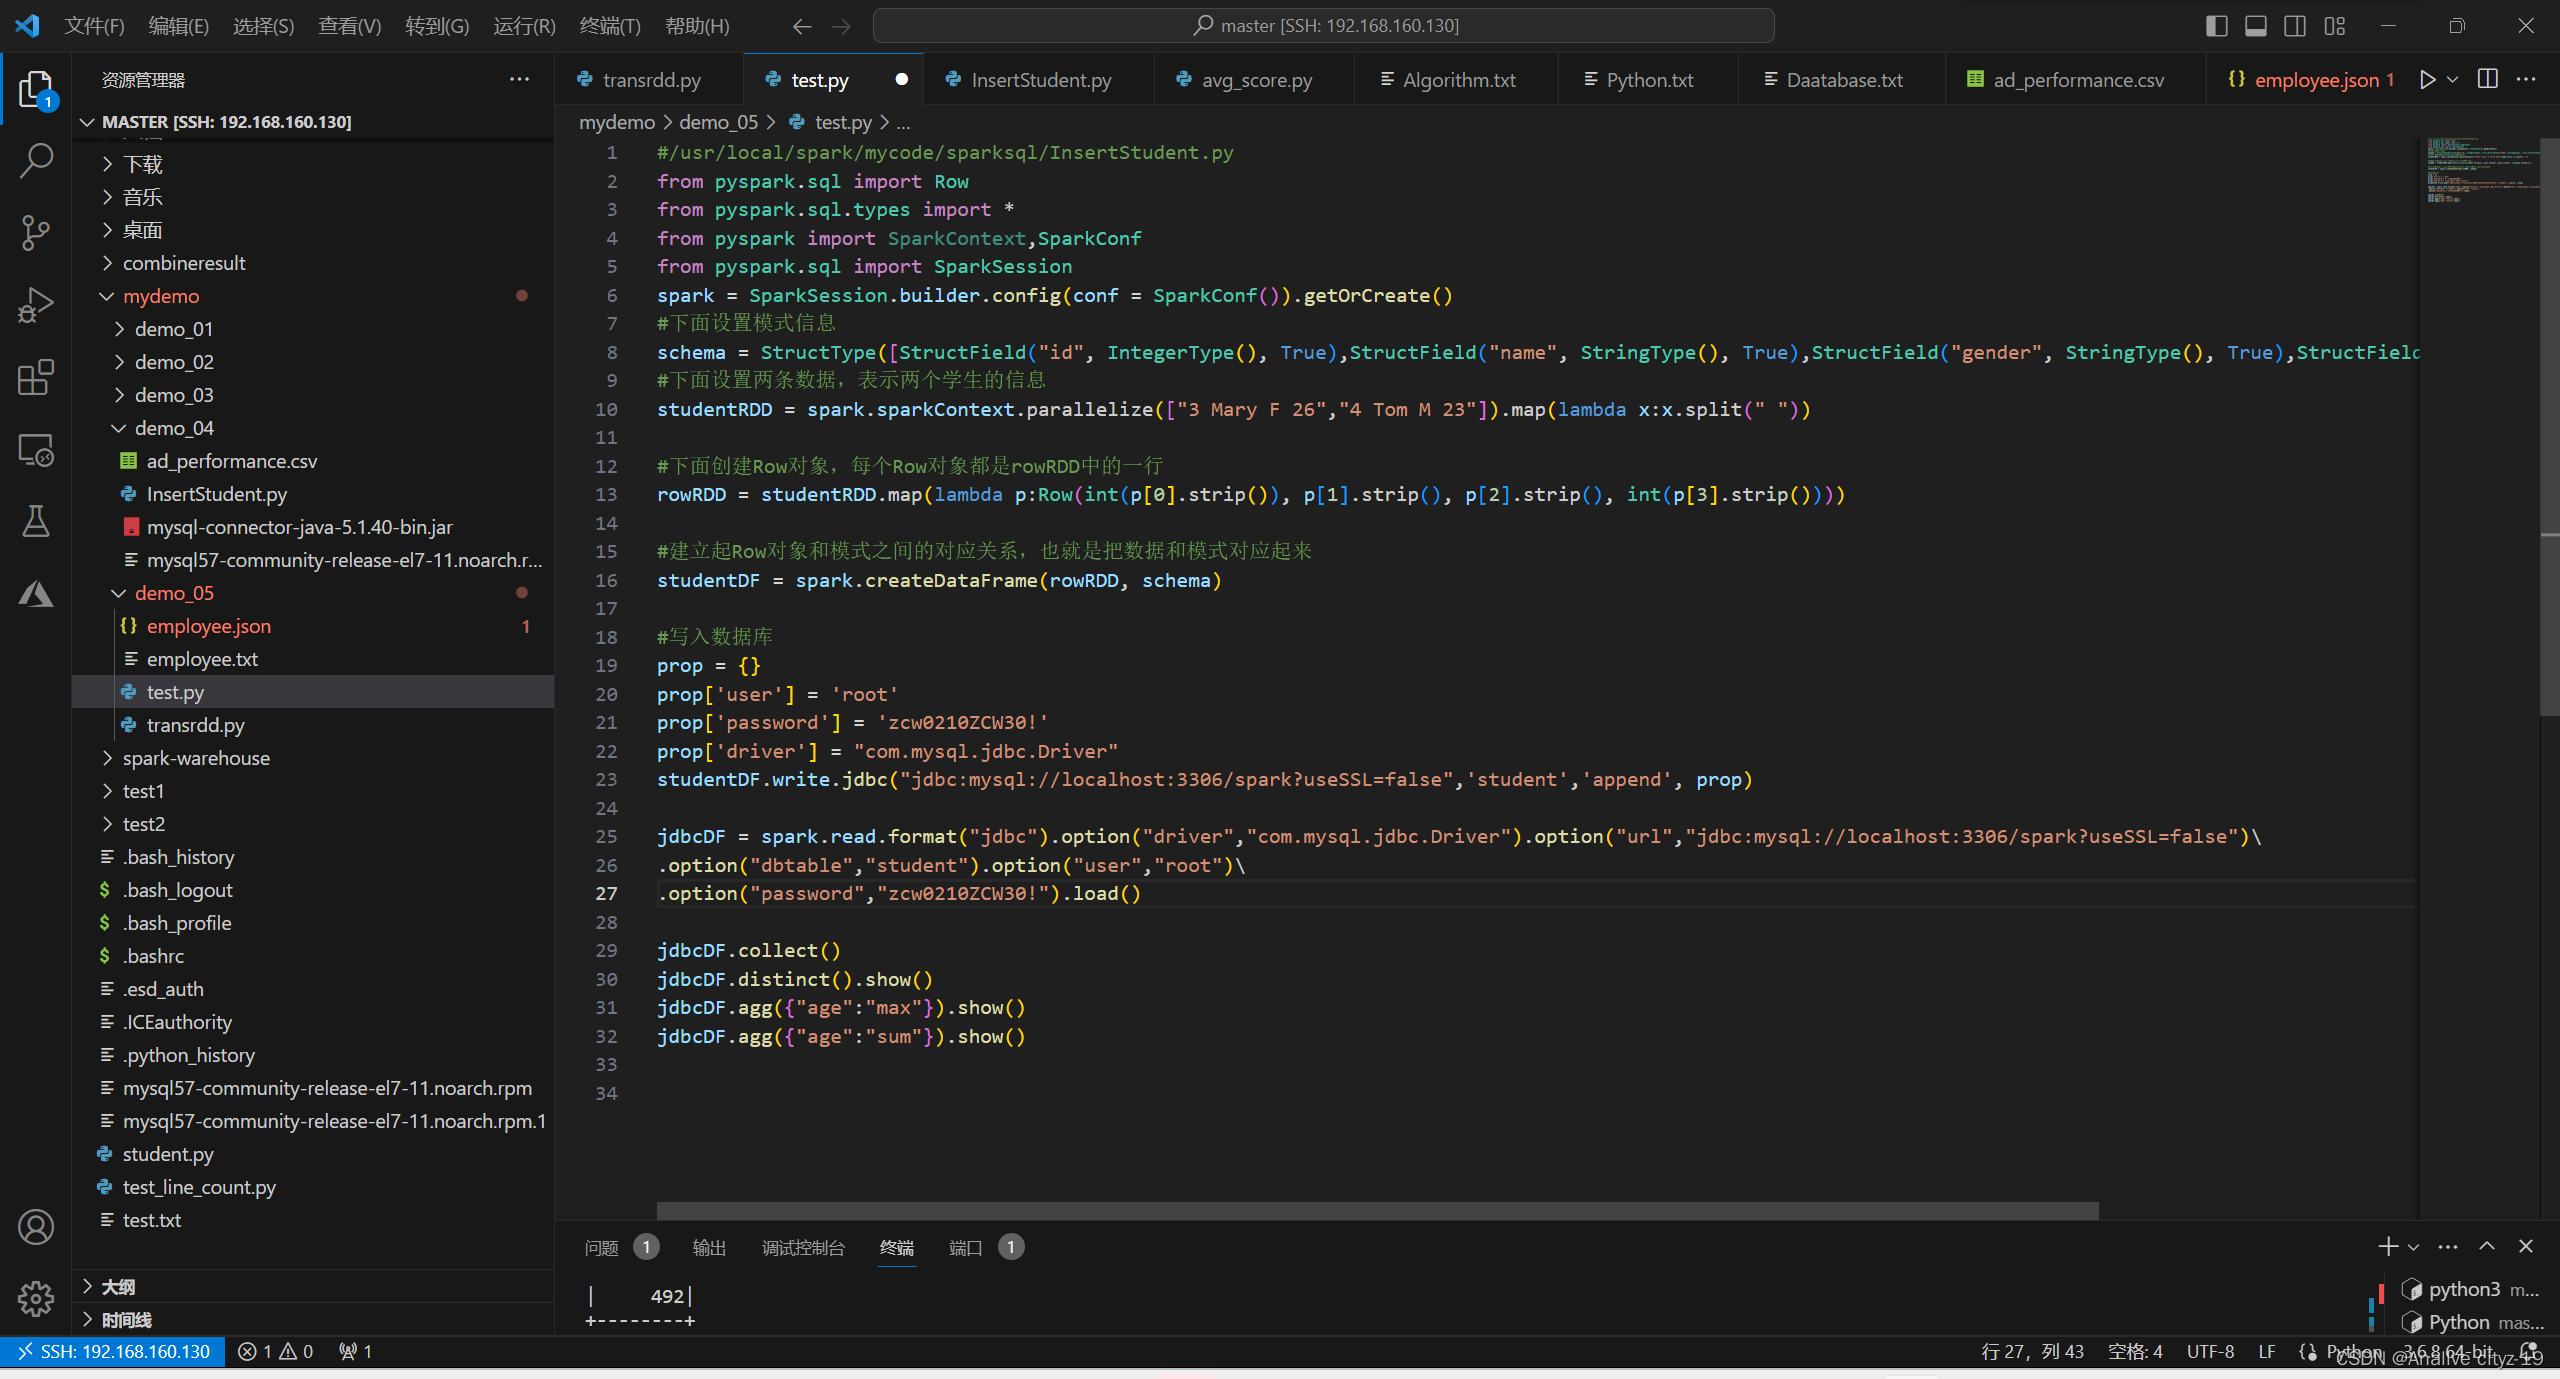This screenshot has height=1379, width=2560.
Task: Switch to the 端口 ports panel tab
Action: (x=985, y=1247)
